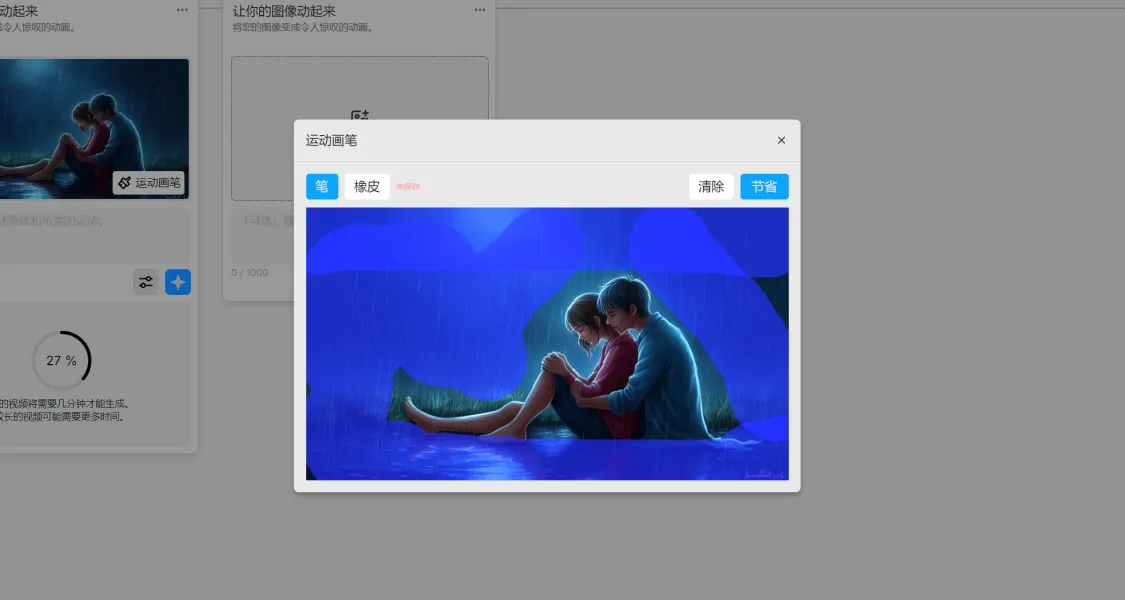Click the 运动画笔 brush badge on the thumbnail
The height and width of the screenshot is (600, 1125).
tap(151, 183)
